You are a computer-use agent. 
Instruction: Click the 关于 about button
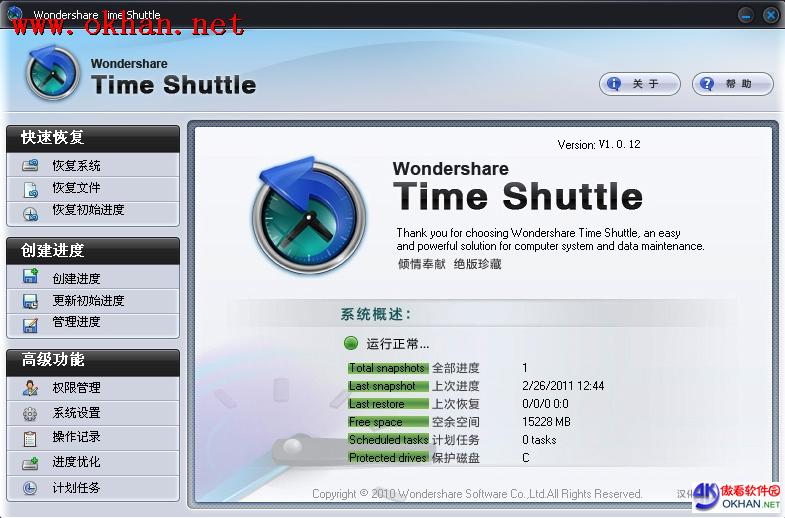640,84
